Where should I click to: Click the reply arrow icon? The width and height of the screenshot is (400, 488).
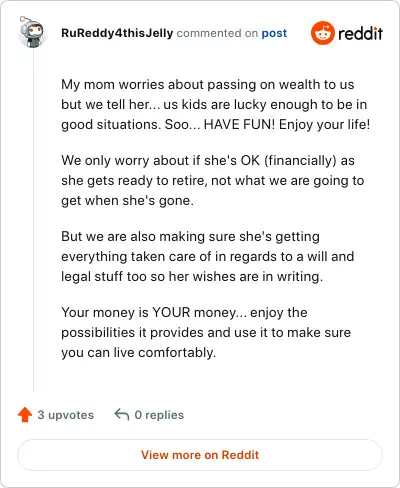122,415
